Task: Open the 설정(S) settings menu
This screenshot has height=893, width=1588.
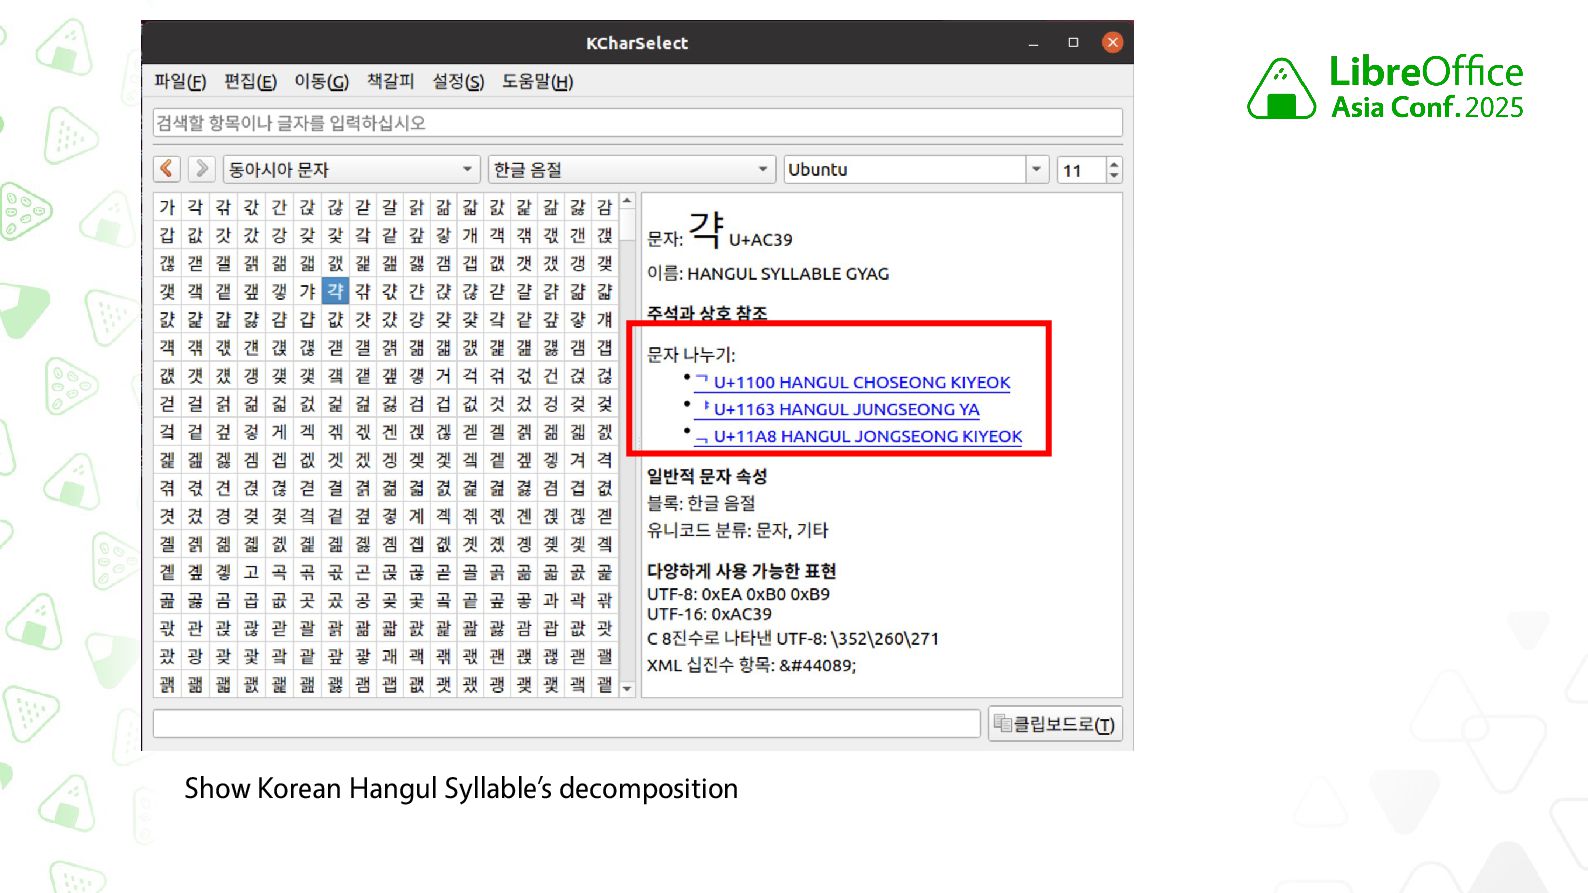Action: (x=458, y=82)
